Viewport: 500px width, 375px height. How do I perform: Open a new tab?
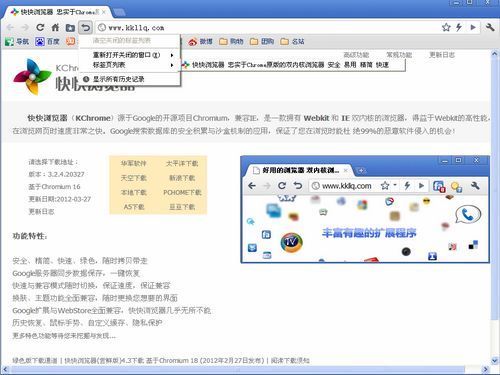(x=119, y=13)
